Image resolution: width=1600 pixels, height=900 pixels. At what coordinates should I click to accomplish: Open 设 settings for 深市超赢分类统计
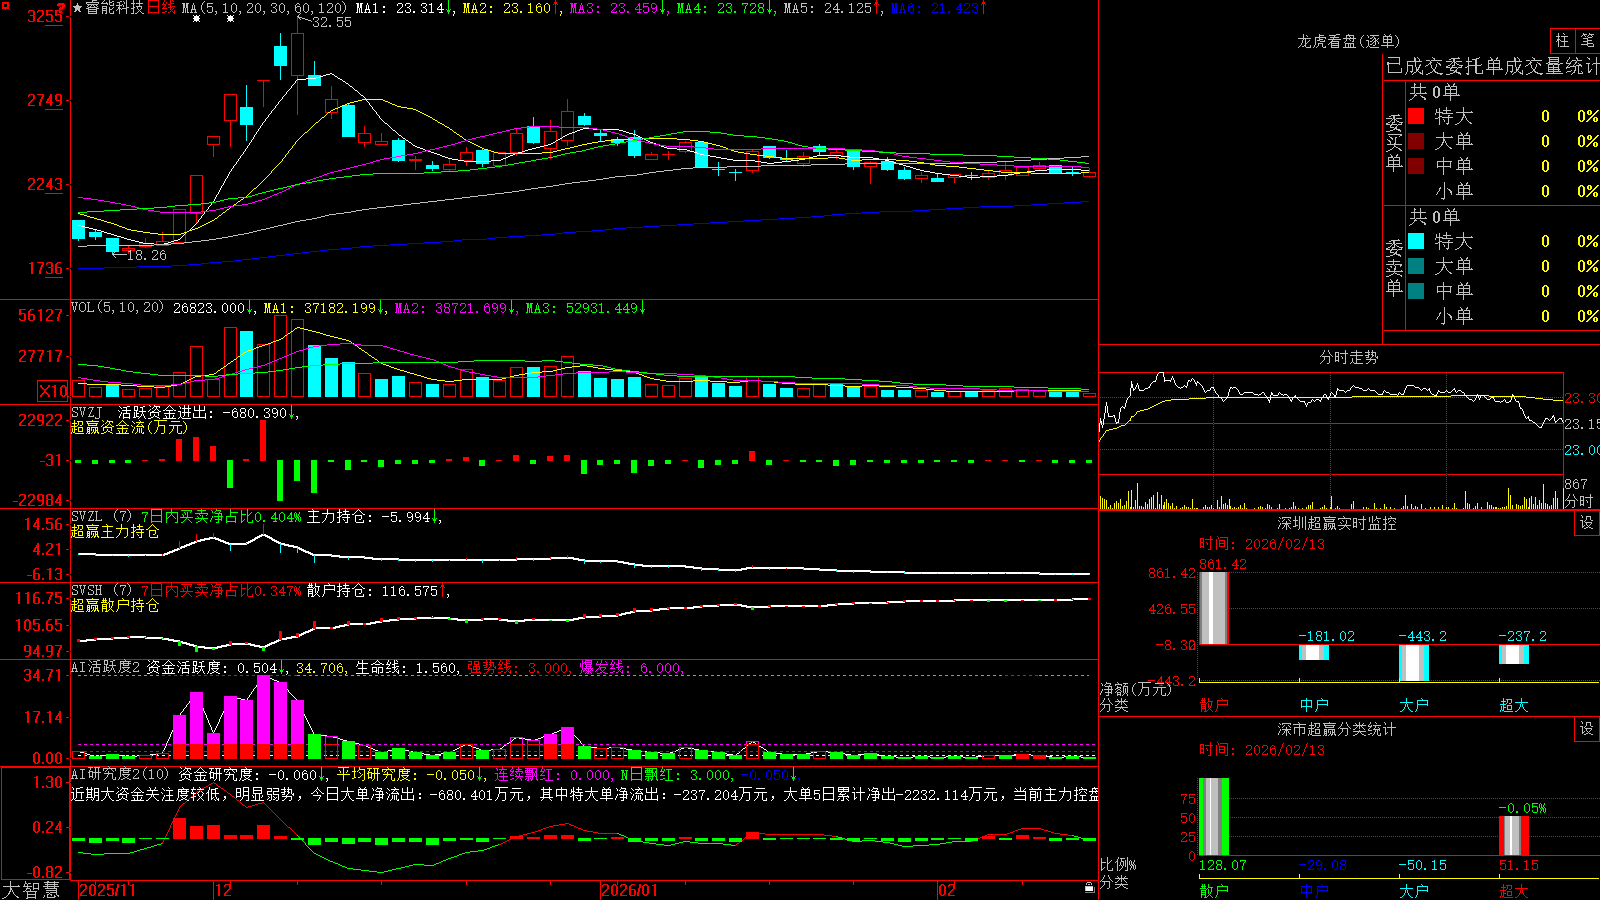coord(1587,729)
